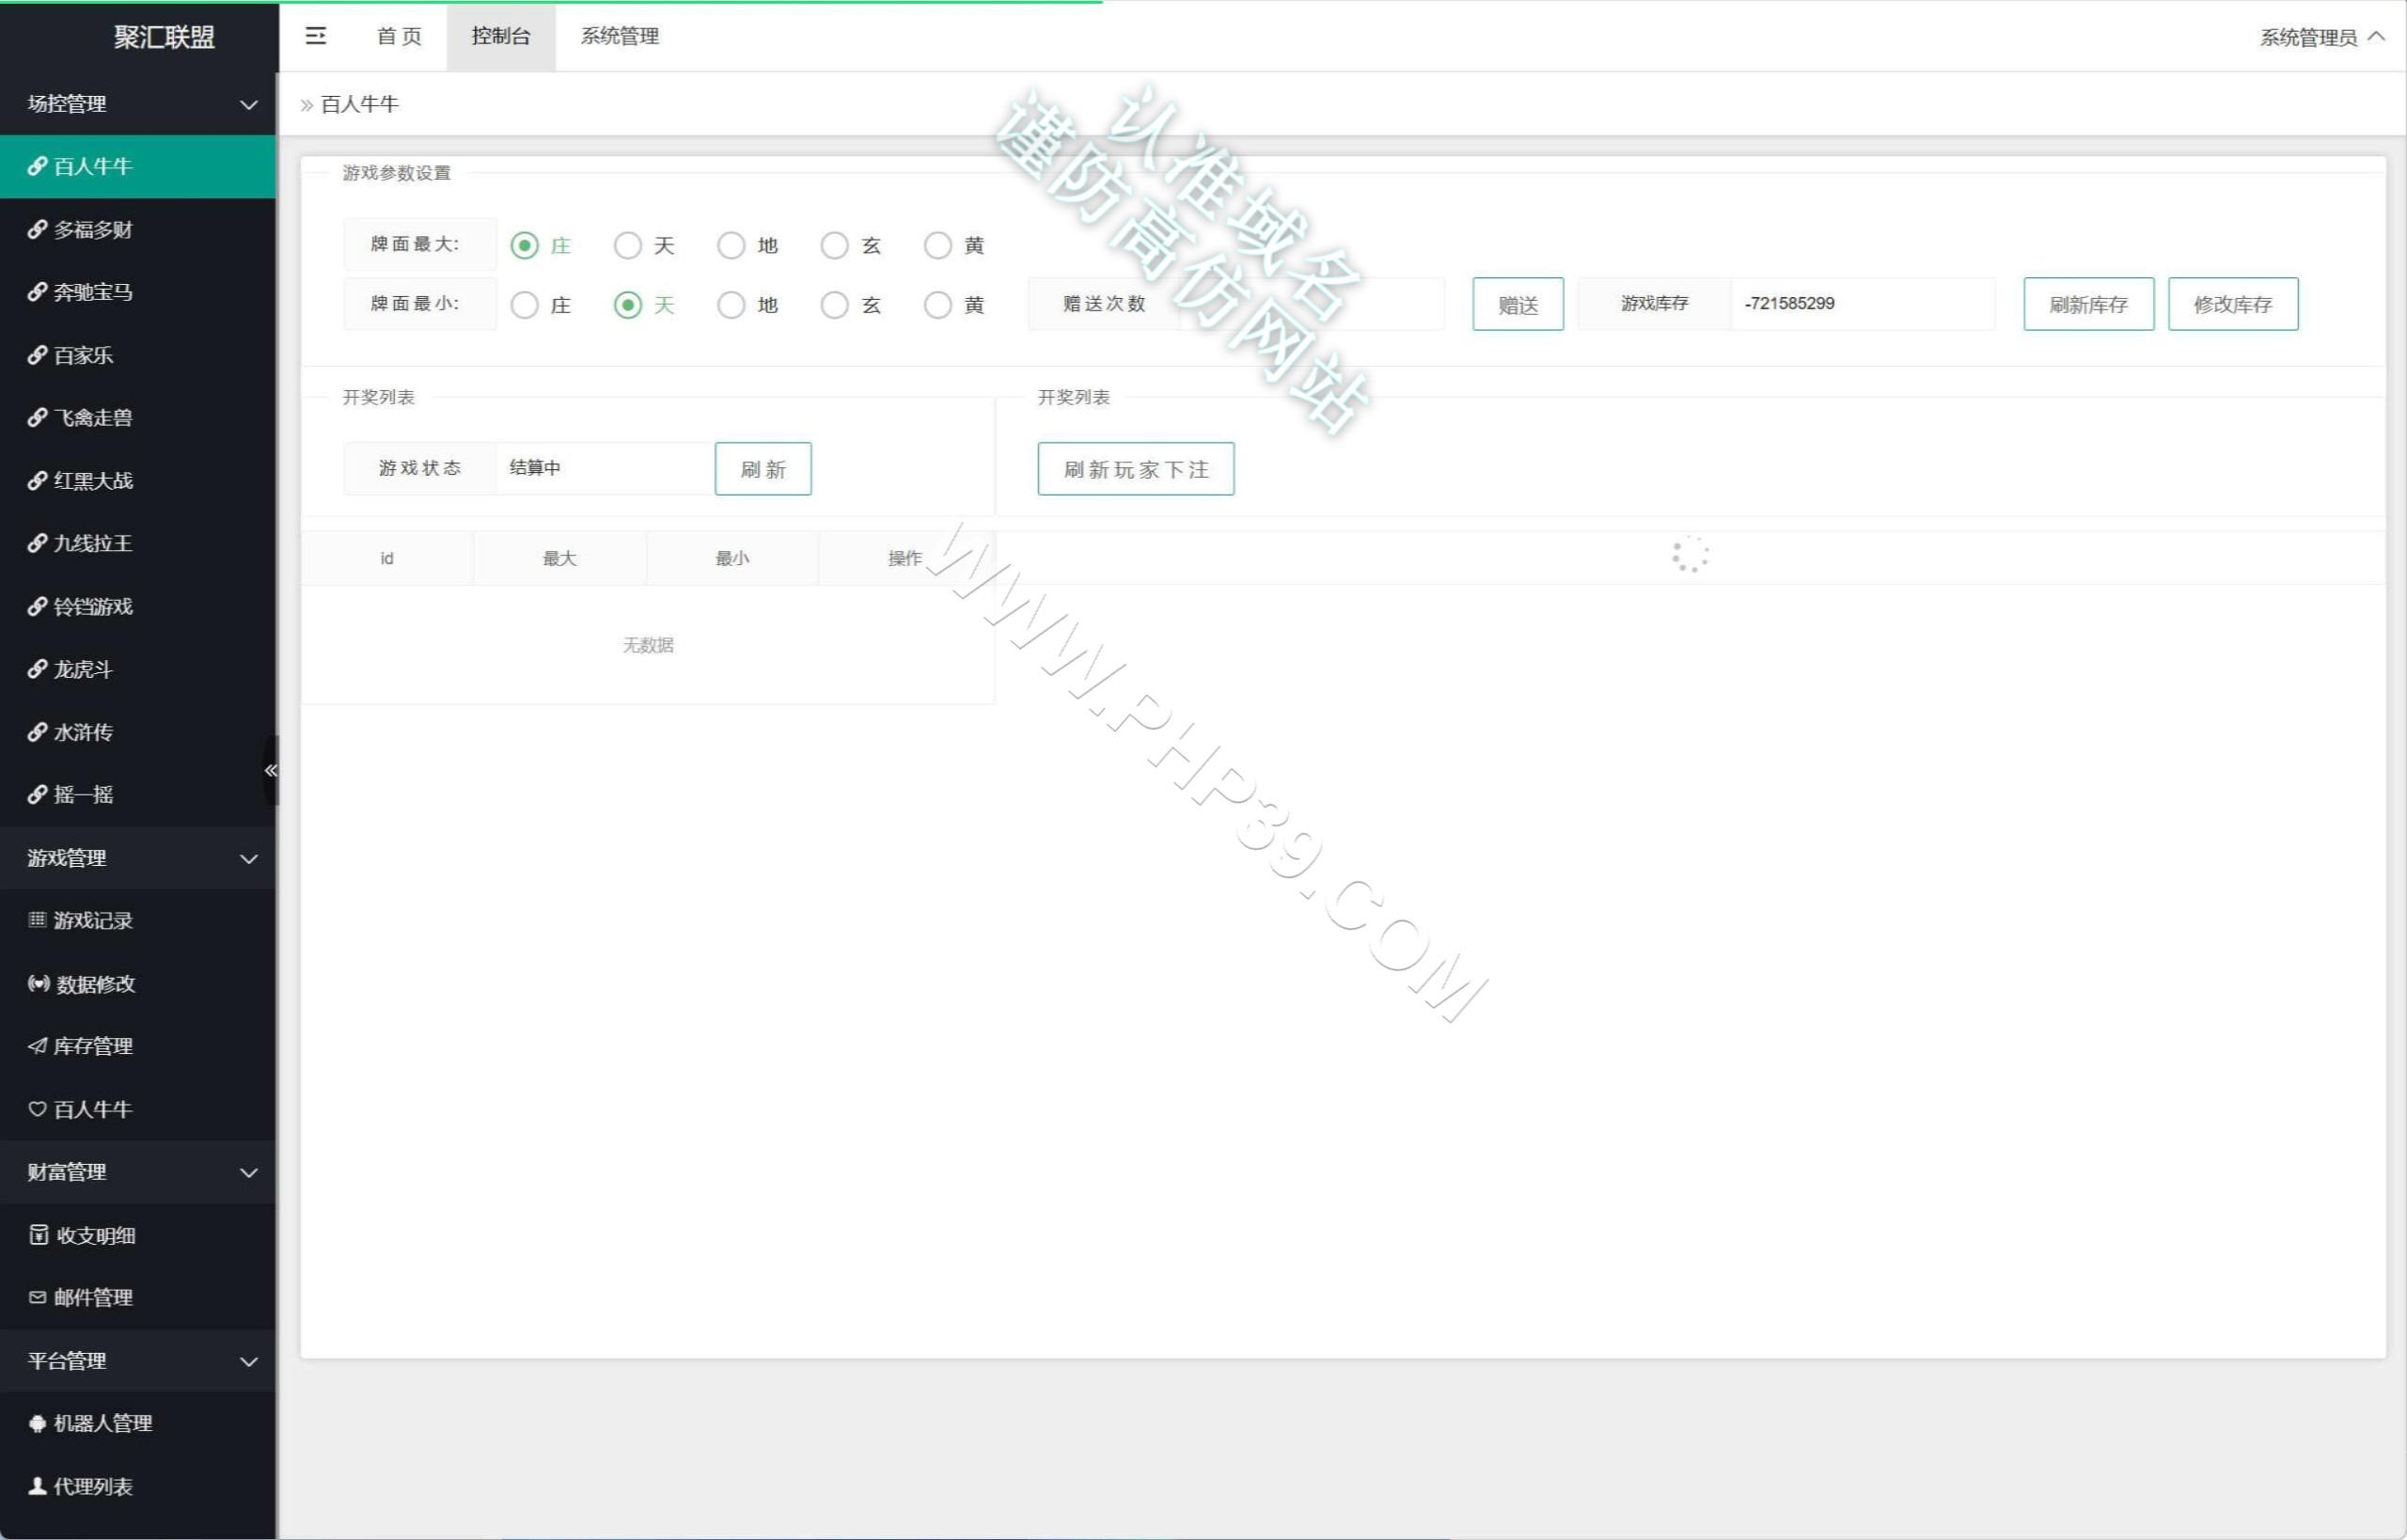Screen dimensions: 2407x1540
Task: Select 天 radio for 牌面最大
Action: (x=628, y=245)
